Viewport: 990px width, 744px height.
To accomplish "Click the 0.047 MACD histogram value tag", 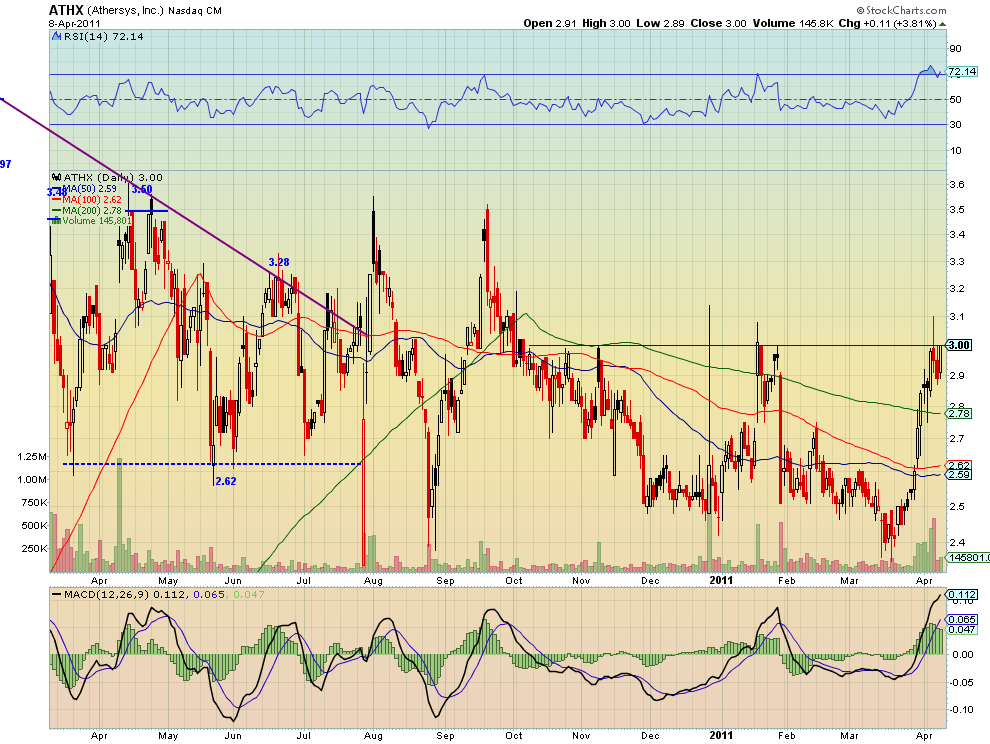I will pyautogui.click(x=962, y=630).
